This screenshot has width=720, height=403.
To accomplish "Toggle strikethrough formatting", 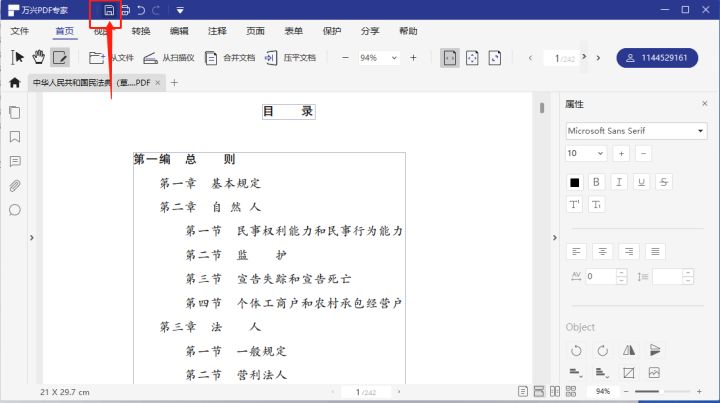I will tap(664, 182).
